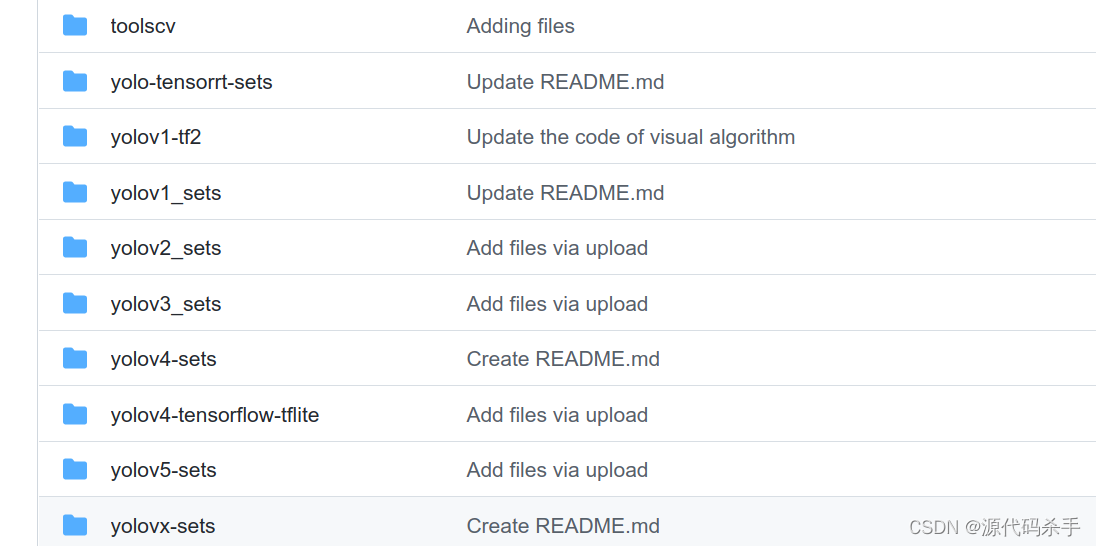Screen dimensions: 1096x546
Task: Click the folder icon beside yolov5-sets
Action: click(75, 470)
